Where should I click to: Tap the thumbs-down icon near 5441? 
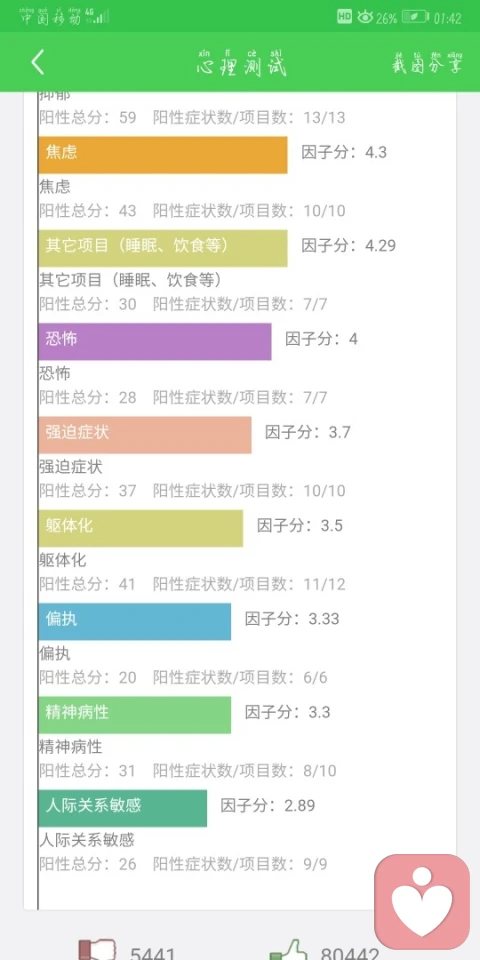coord(97,950)
